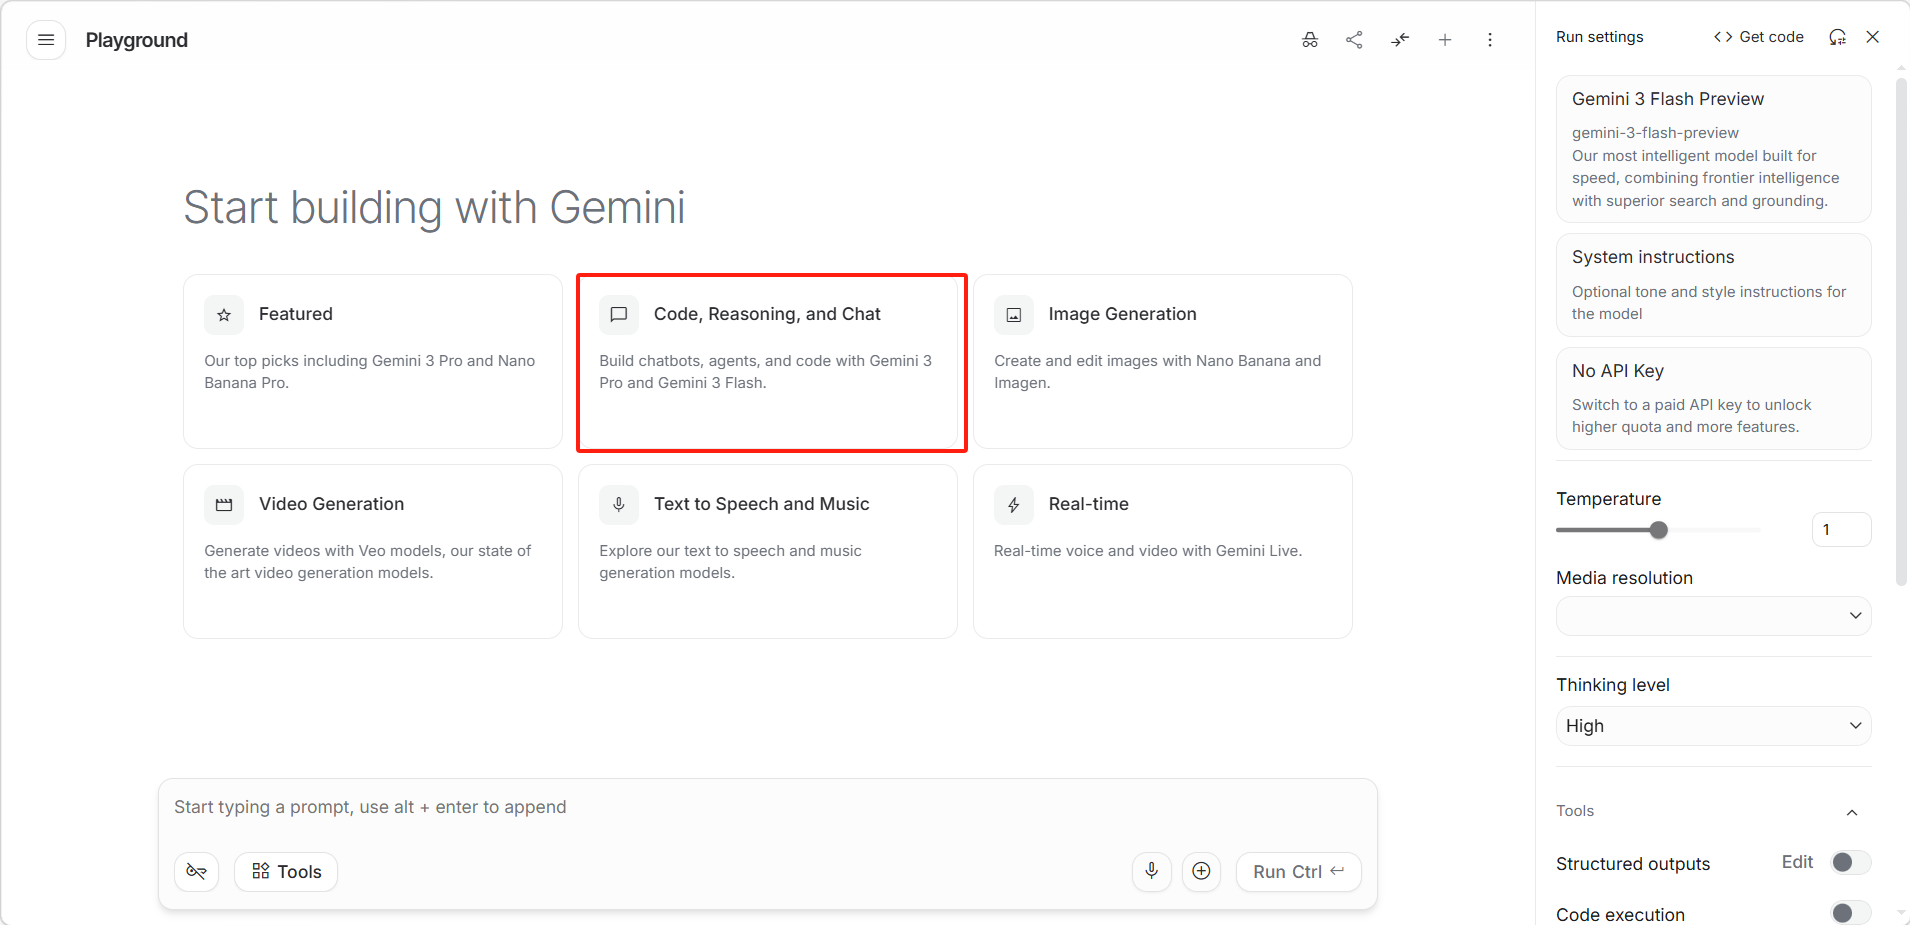Click the Start building with Gemini heading

click(434, 208)
